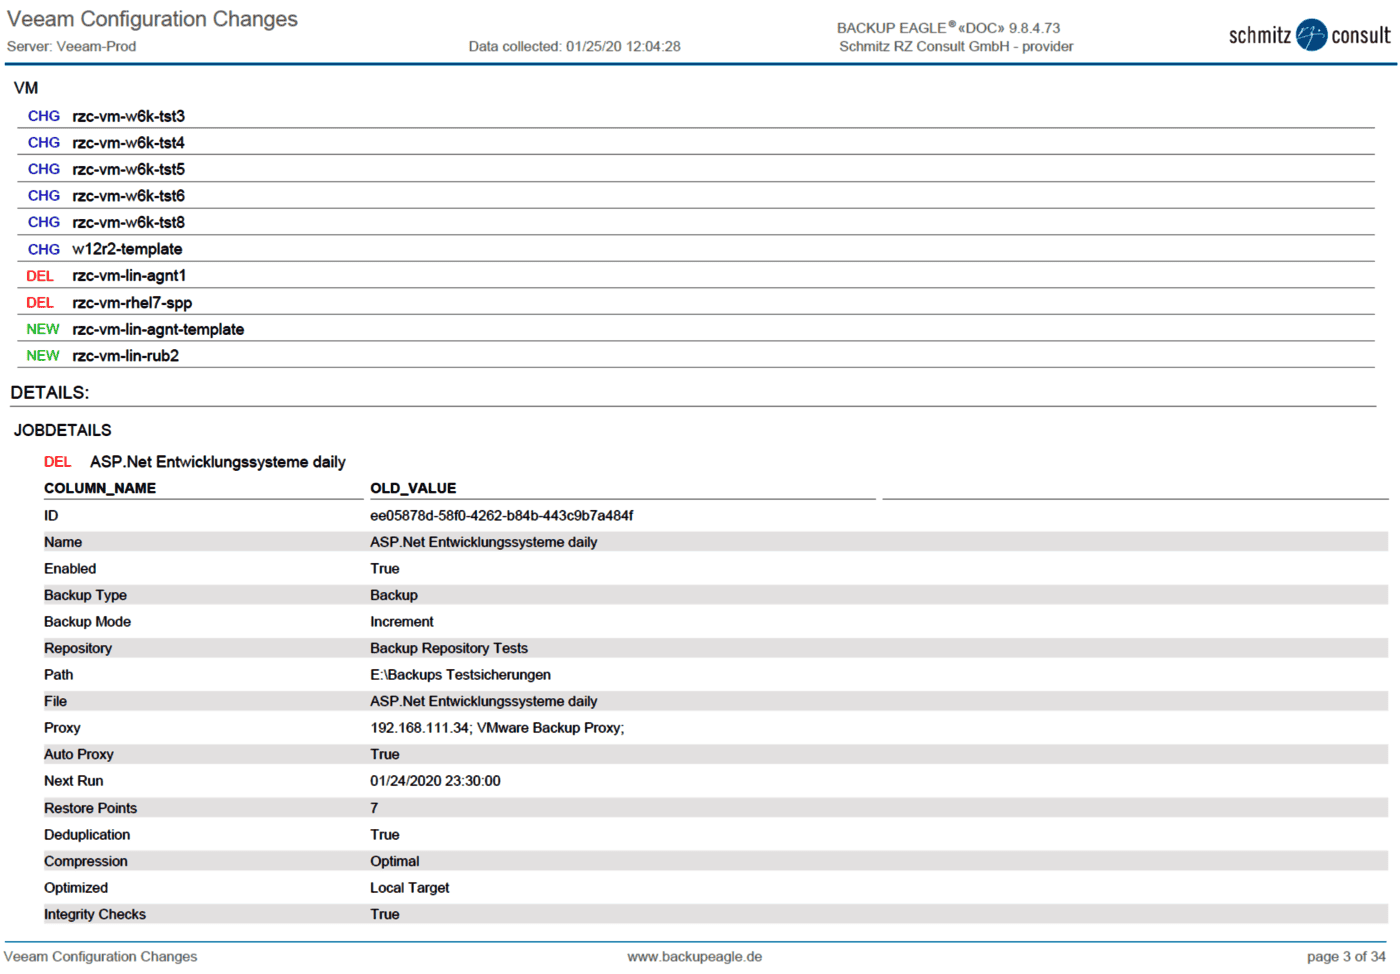The height and width of the screenshot is (974, 1400).
Task: Open the www.backupeagle.de footer link
Action: coord(694,957)
